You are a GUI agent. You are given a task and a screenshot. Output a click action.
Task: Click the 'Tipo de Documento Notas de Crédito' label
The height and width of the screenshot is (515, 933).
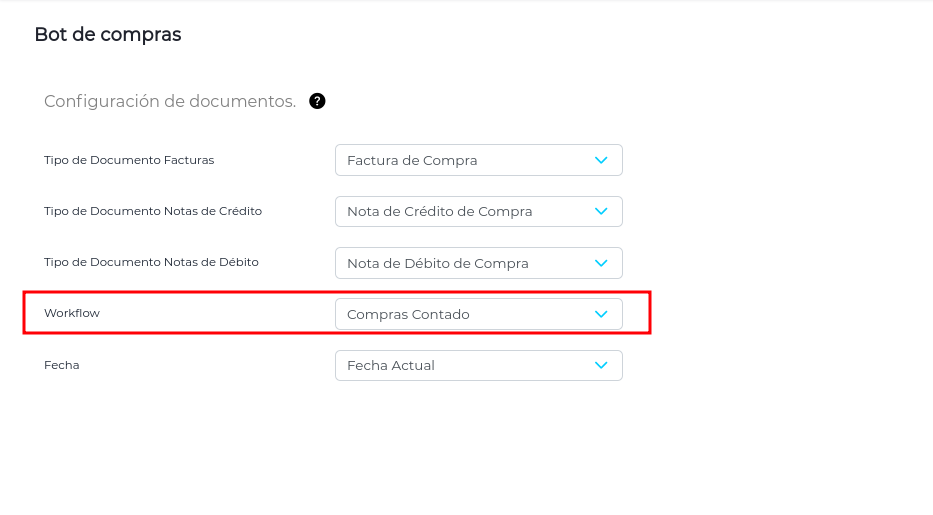coord(153,211)
